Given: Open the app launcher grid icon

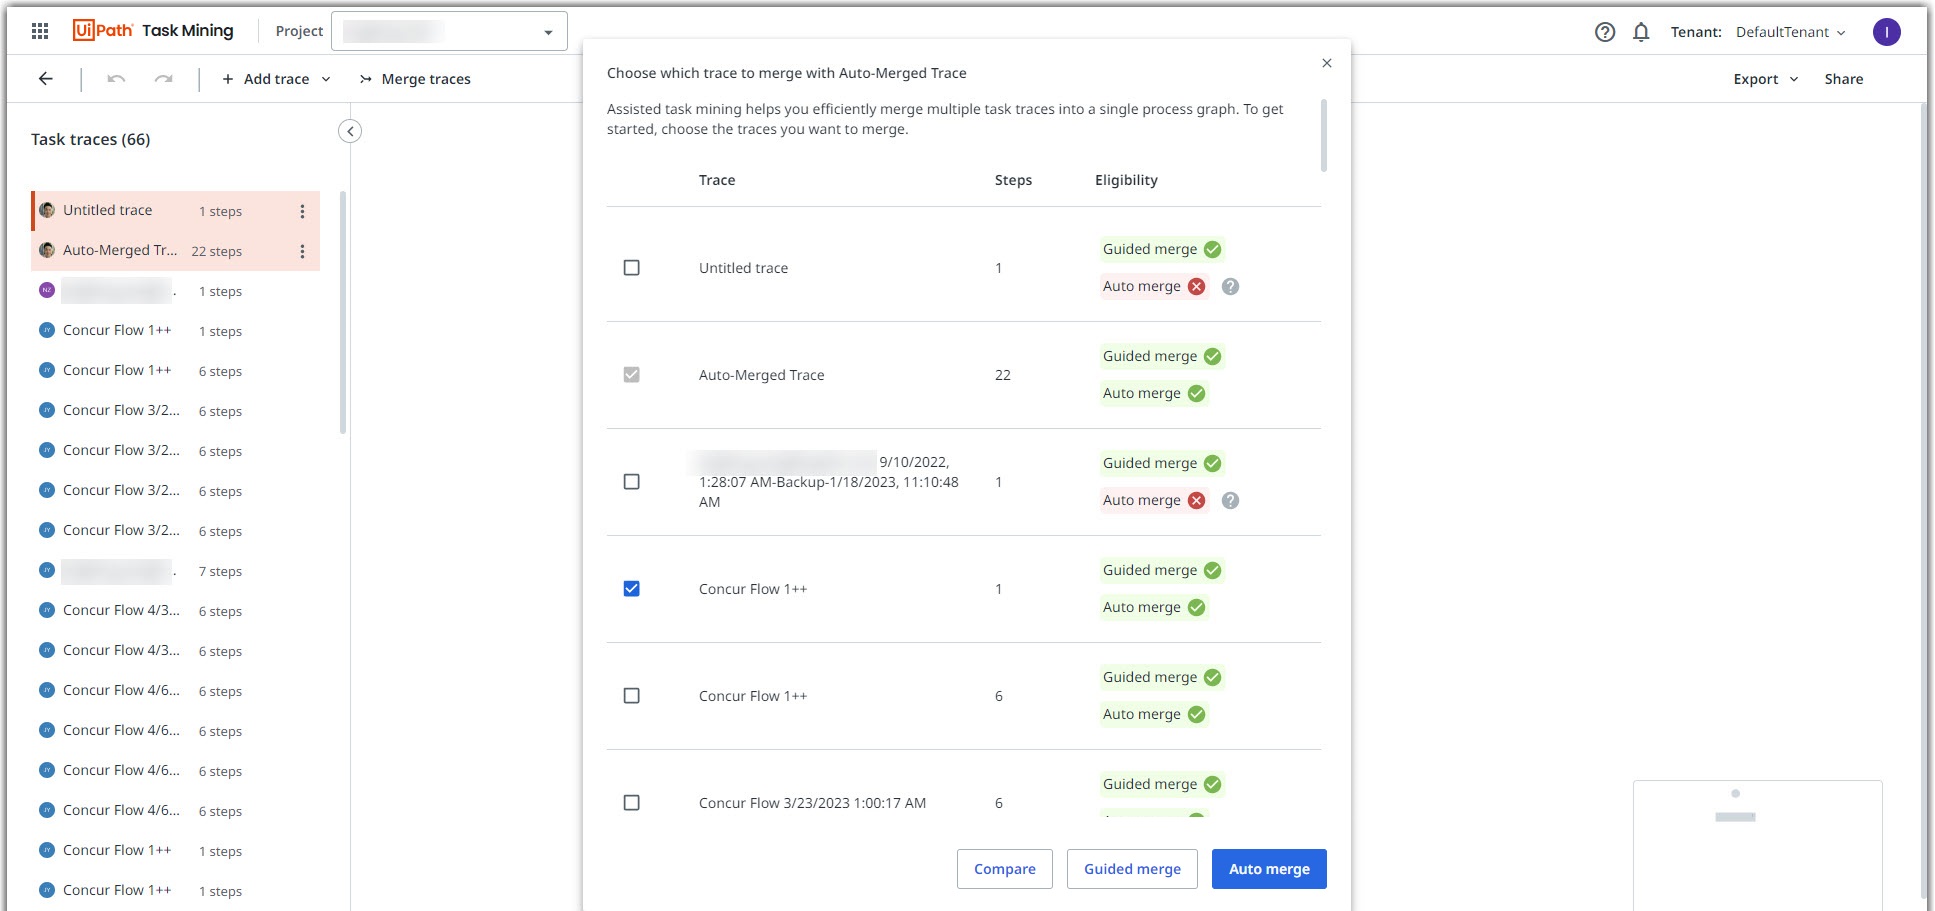Looking at the screenshot, I should [40, 31].
